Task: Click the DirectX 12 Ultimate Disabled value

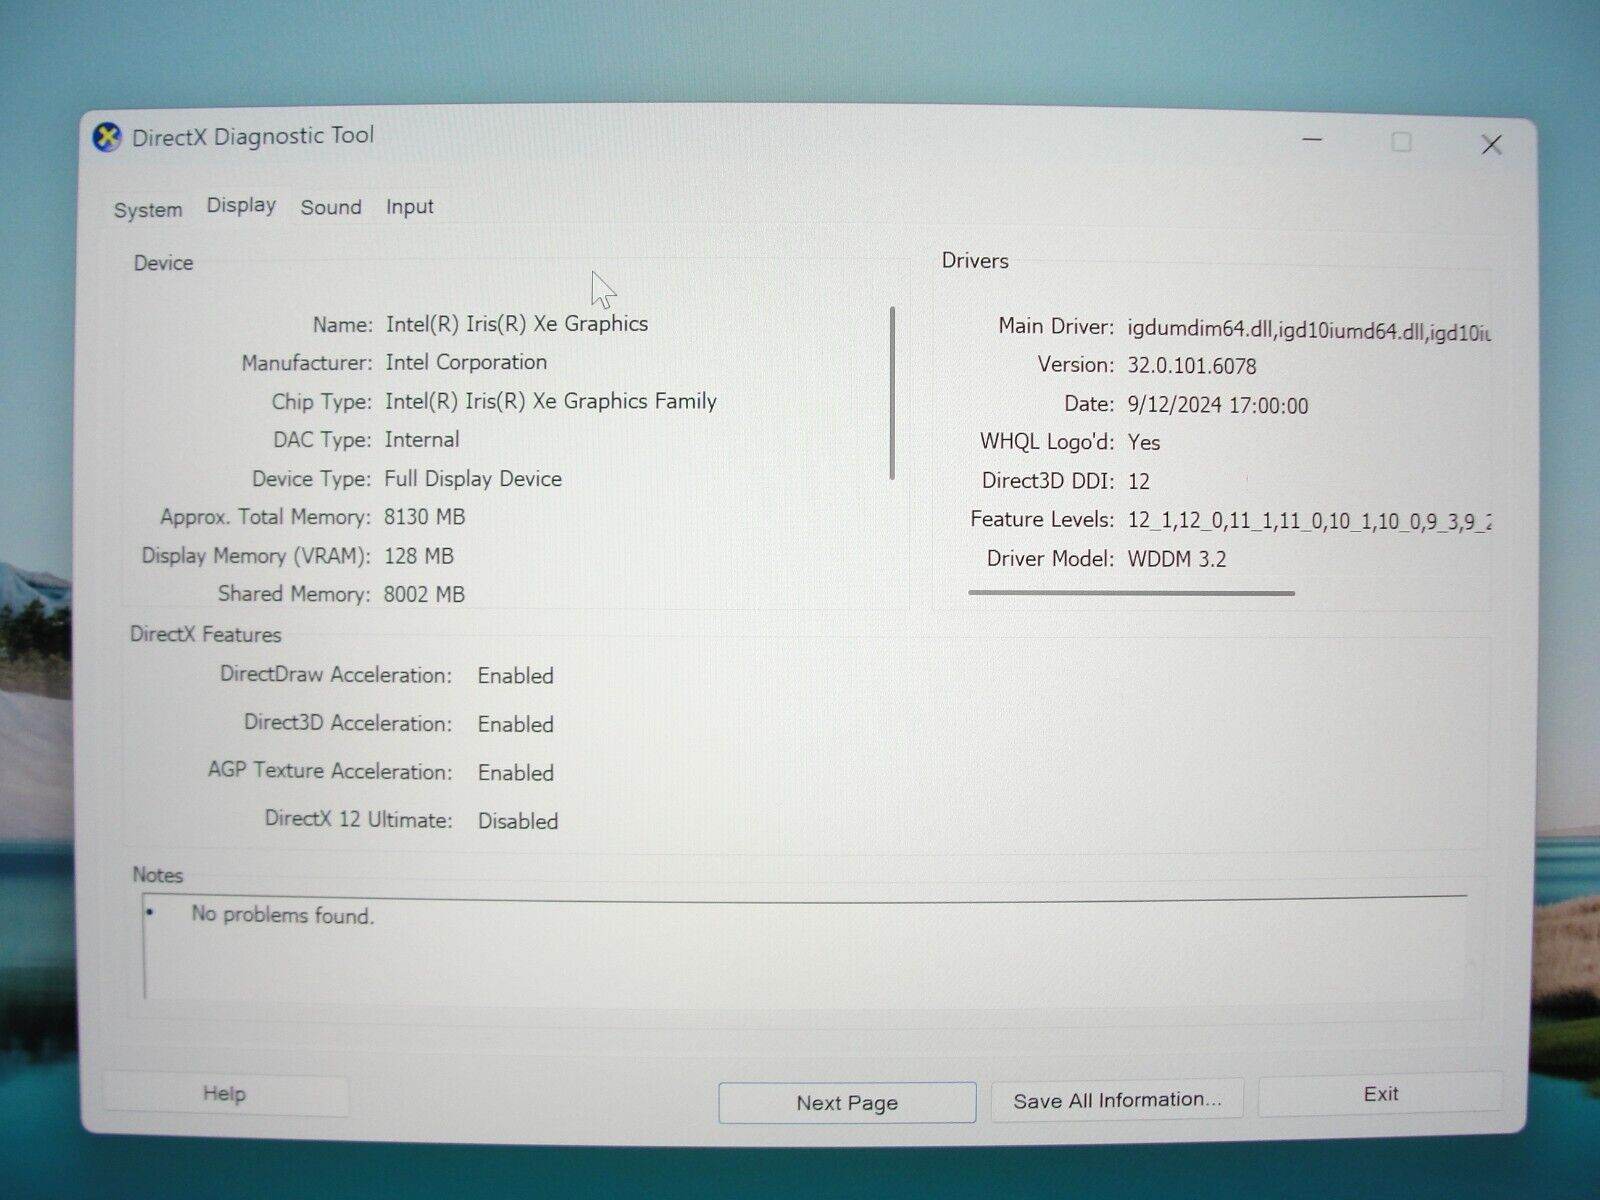Action: tap(518, 821)
